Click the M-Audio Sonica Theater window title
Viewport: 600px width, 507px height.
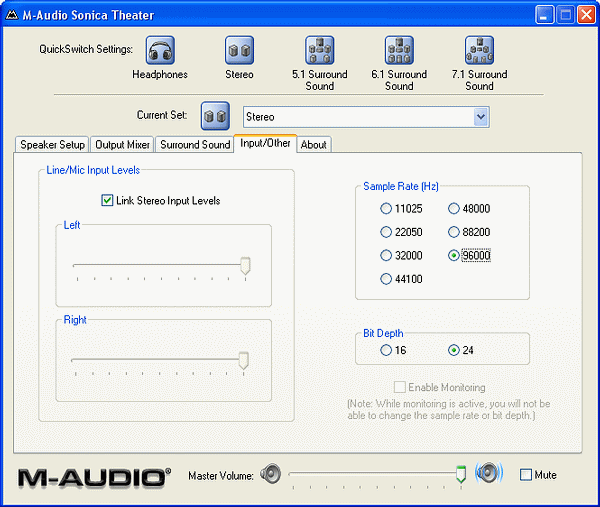pos(88,15)
